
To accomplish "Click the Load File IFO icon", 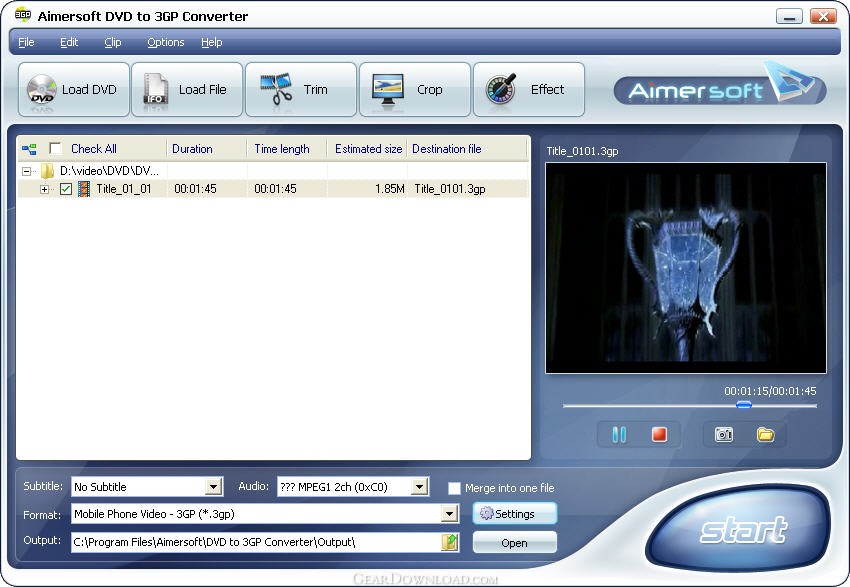I will point(156,89).
